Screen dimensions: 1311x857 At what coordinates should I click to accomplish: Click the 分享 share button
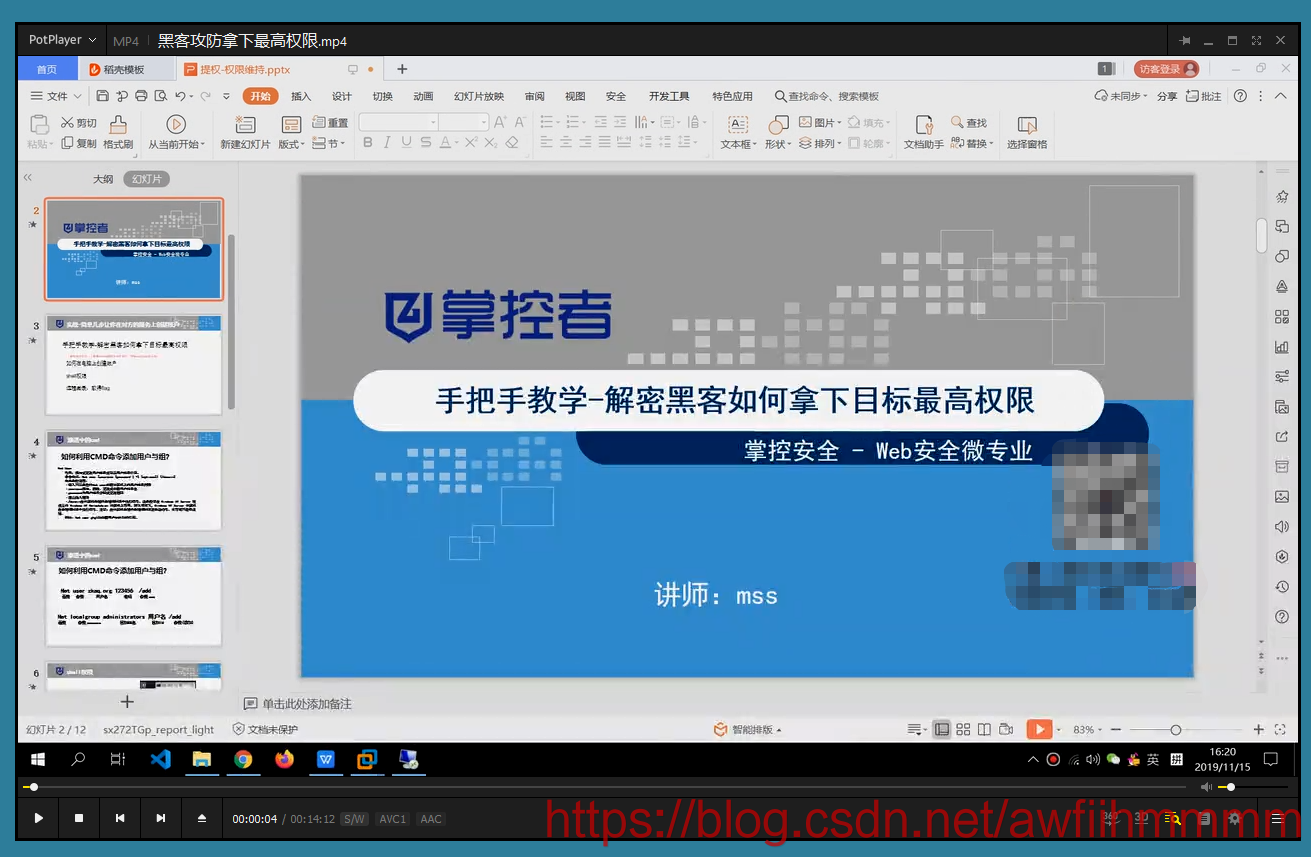click(1167, 96)
